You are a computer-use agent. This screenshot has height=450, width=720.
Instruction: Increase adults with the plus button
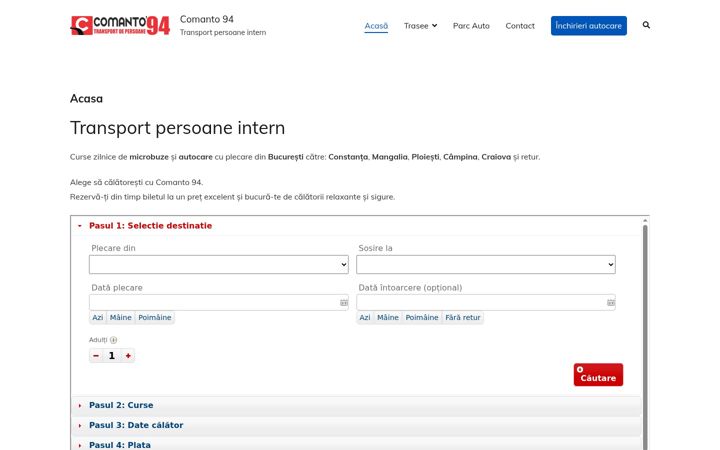[128, 355]
